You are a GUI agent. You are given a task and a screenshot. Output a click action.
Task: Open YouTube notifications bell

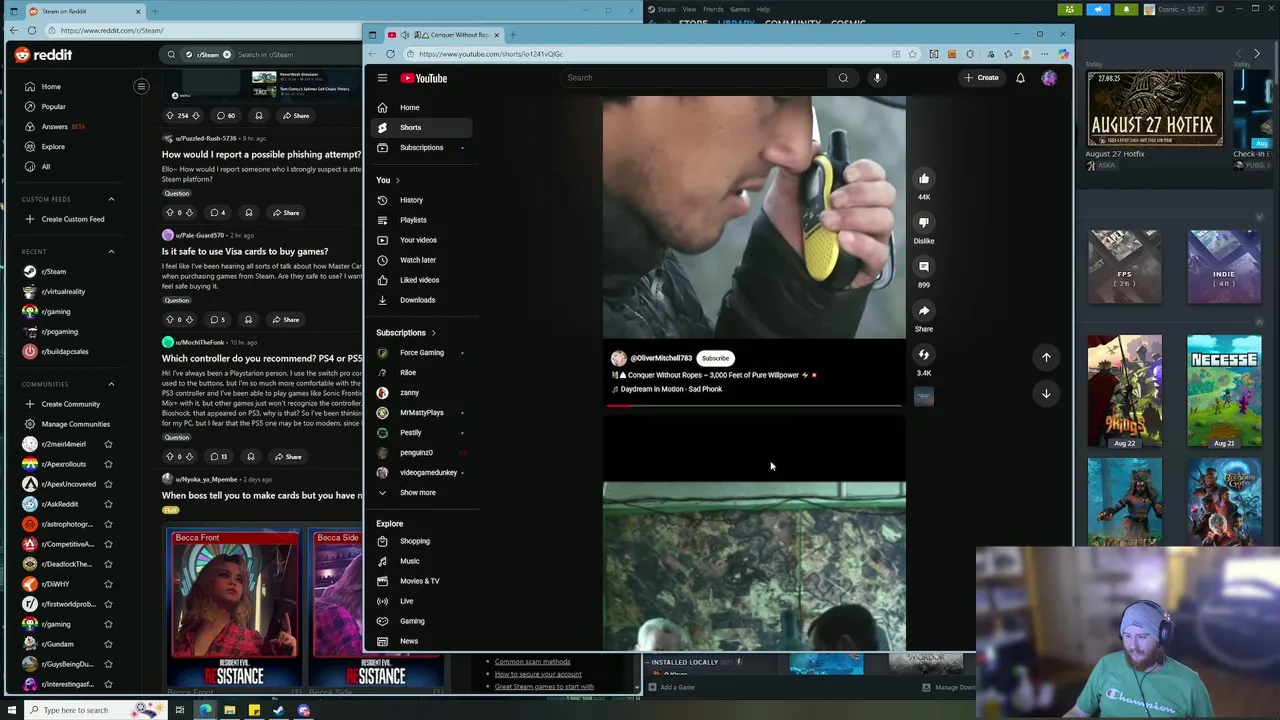pos(1020,78)
